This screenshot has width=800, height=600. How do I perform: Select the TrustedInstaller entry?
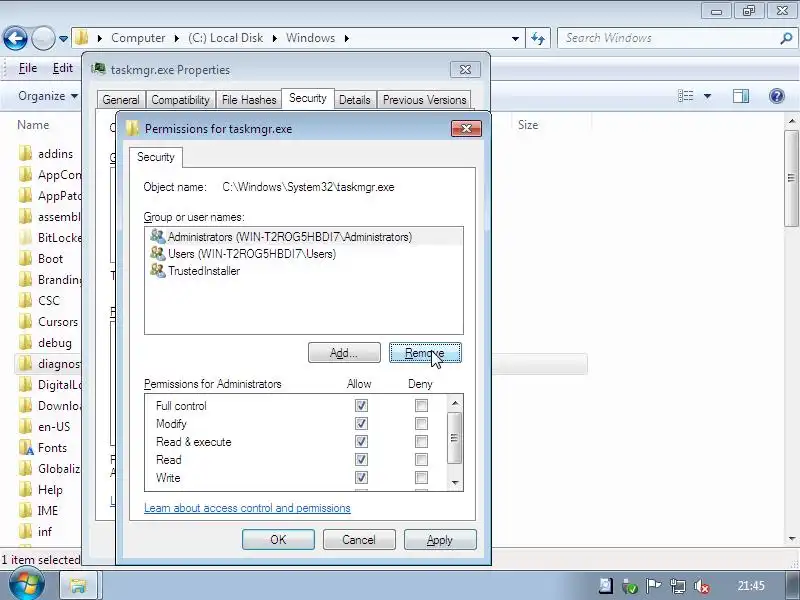pos(304,271)
